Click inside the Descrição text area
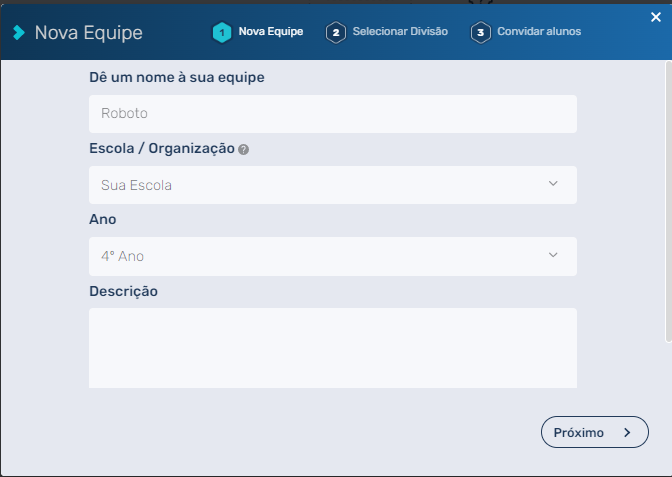 [x=332, y=347]
